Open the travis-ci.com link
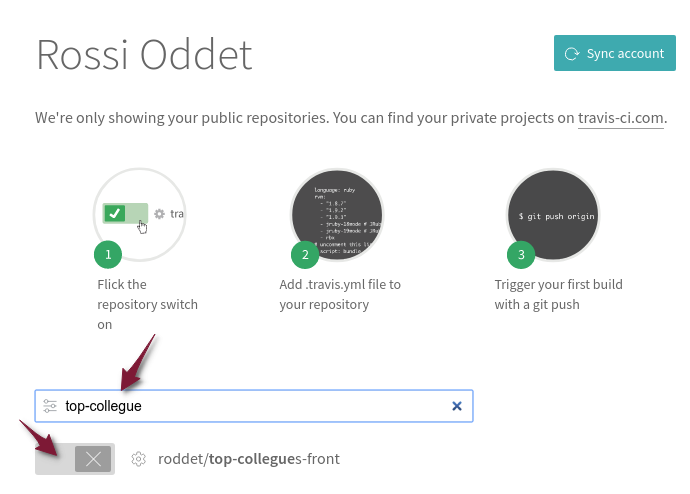Image resolution: width=690 pixels, height=494 pixels. coord(621,118)
